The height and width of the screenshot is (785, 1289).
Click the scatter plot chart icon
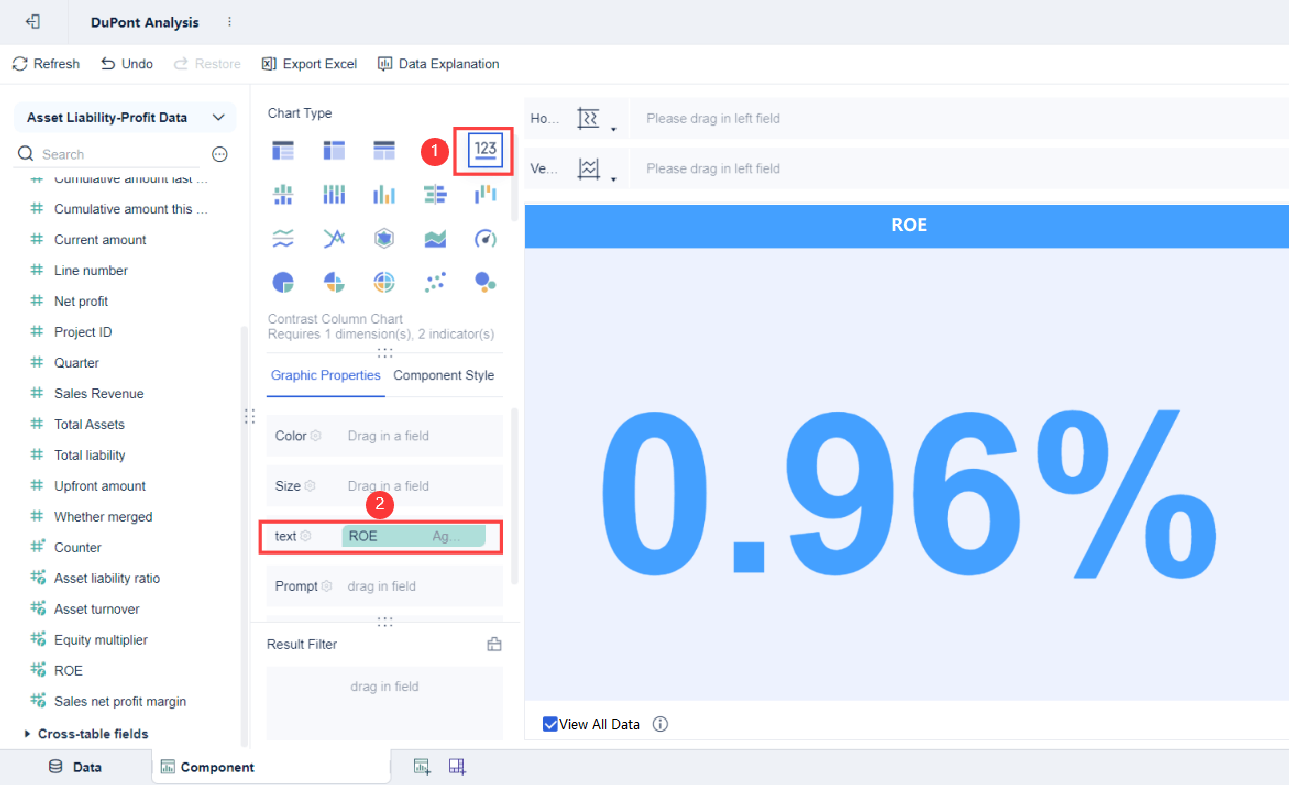point(435,282)
